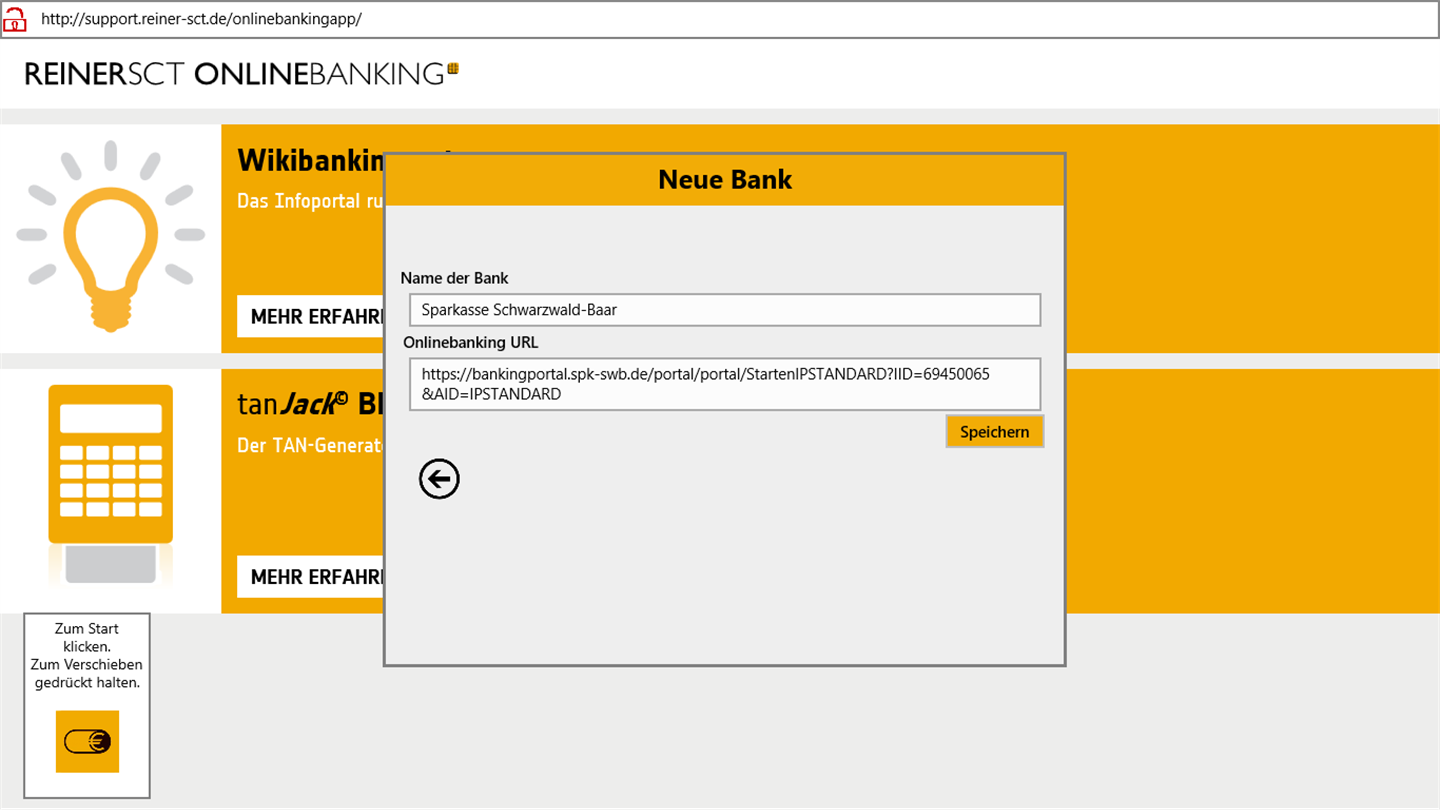The width and height of the screenshot is (1440, 810).
Task: Open the tanJack MEHR ERFAHREN button
Action: pos(311,577)
